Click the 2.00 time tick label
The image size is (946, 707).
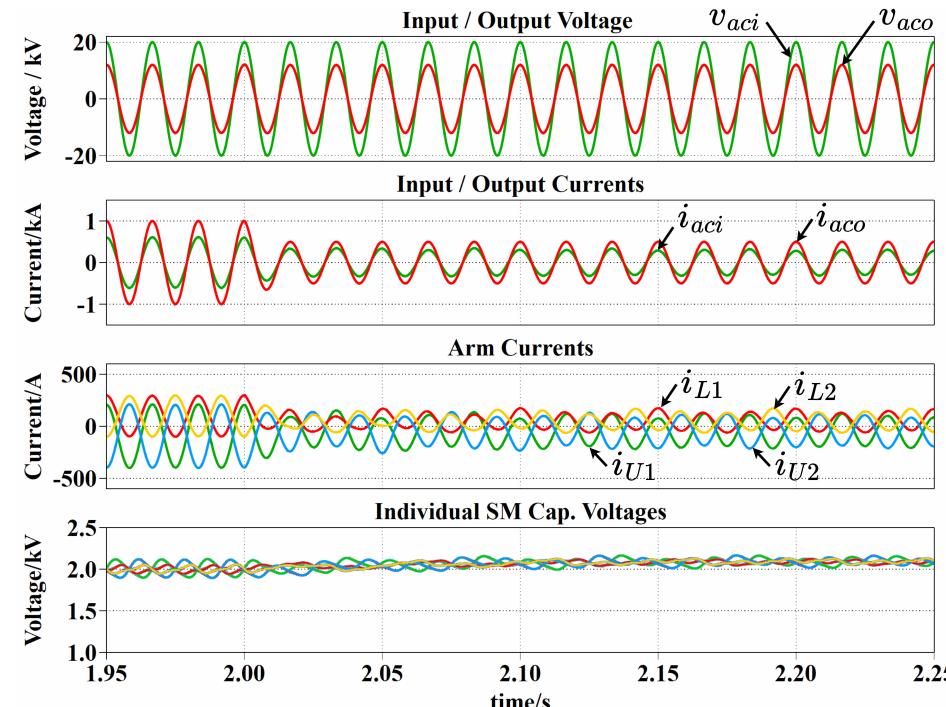(x=244, y=673)
